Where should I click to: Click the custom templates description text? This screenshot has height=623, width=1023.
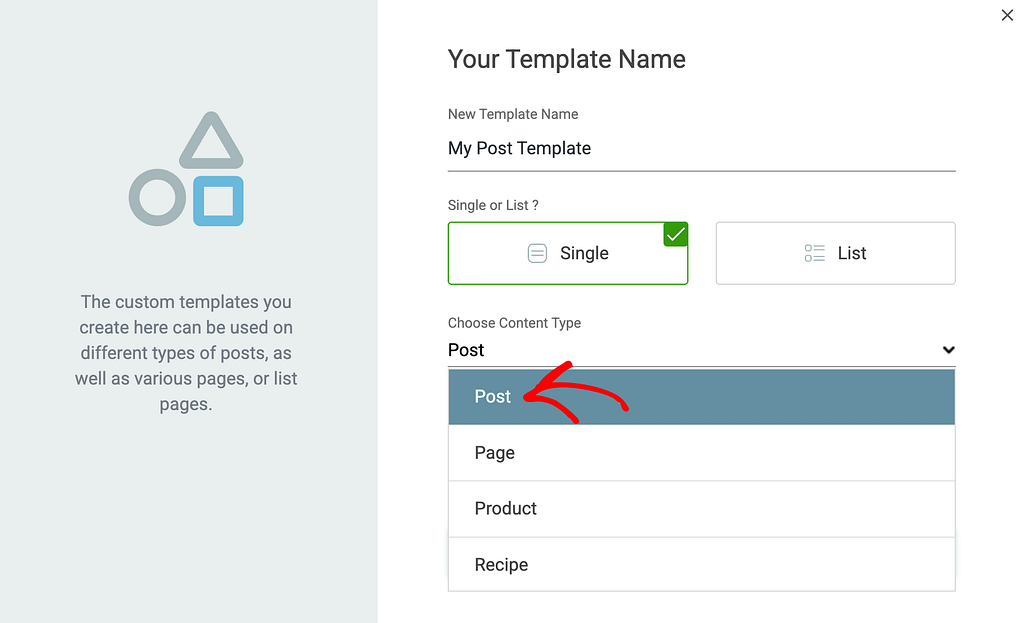186,353
